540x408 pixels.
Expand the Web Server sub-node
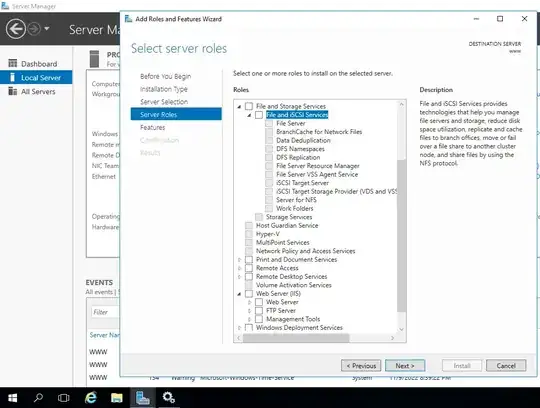pyautogui.click(x=250, y=302)
